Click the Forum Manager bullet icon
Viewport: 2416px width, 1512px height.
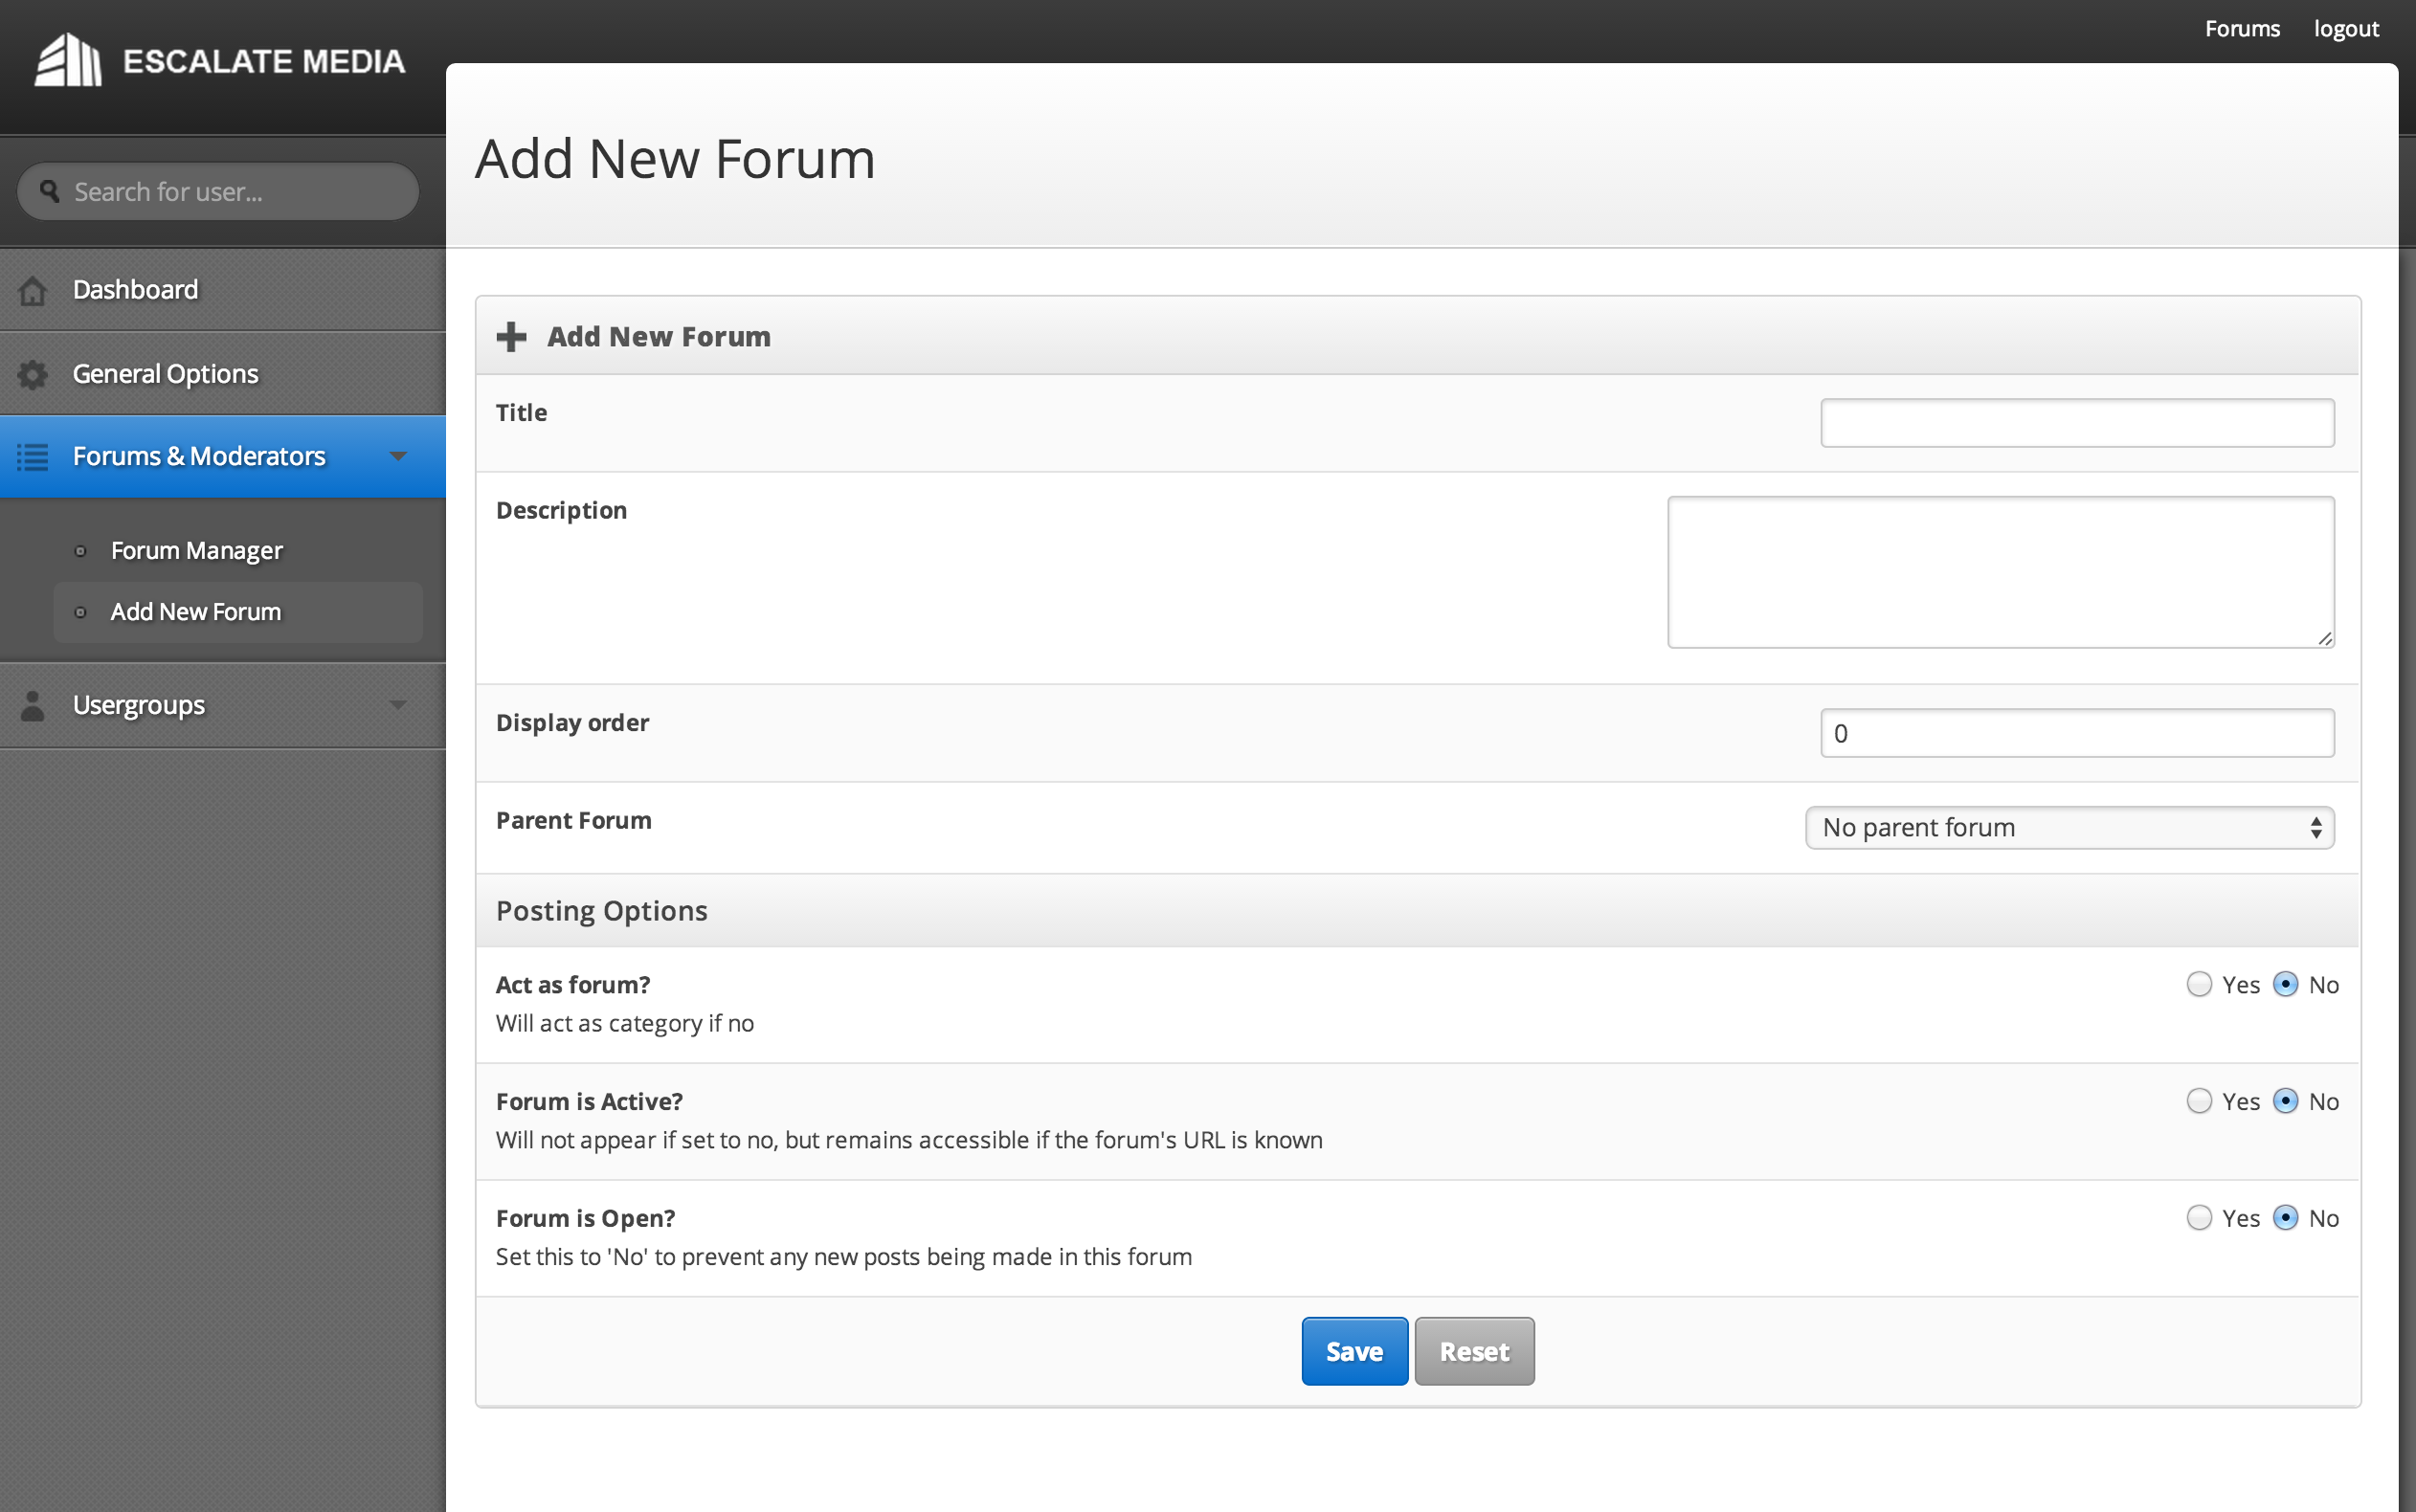(x=81, y=551)
